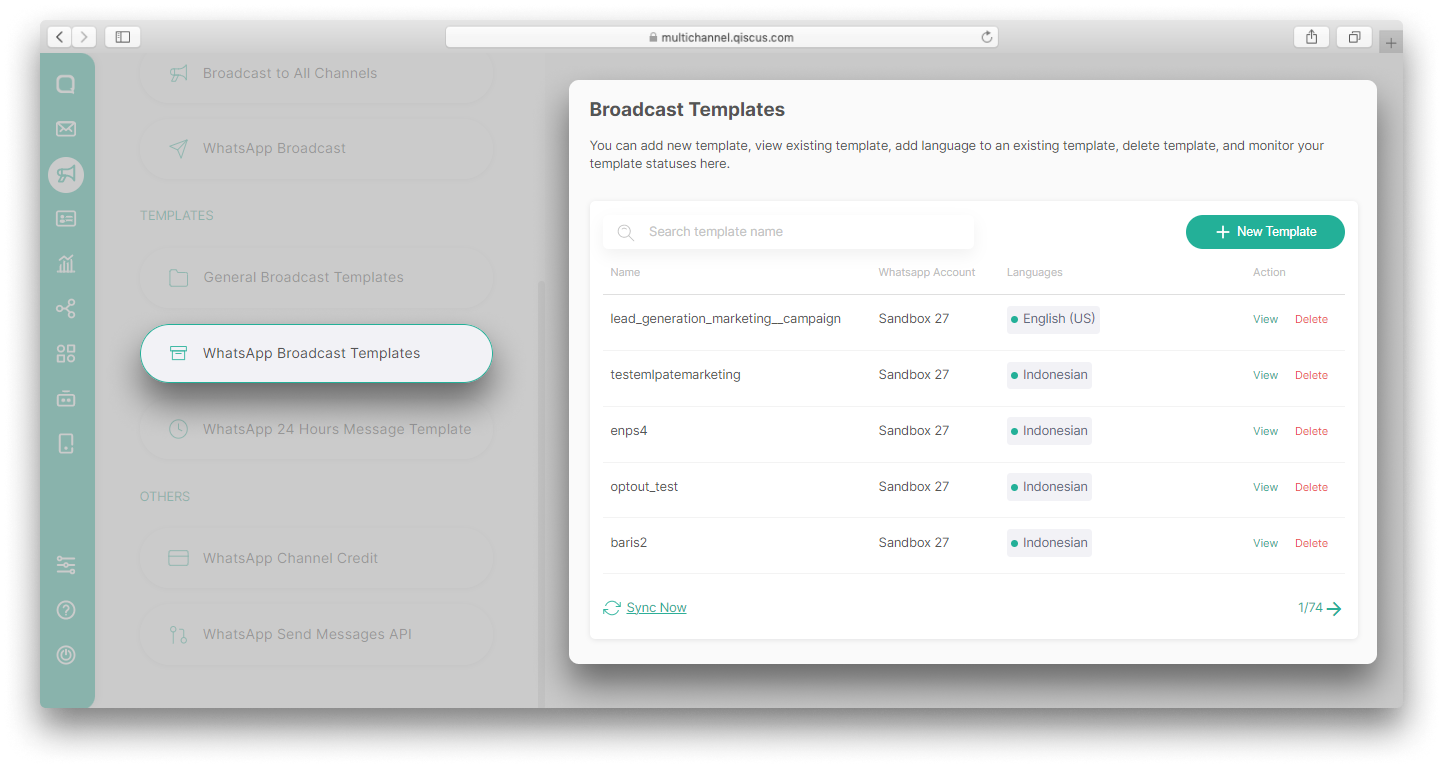
Task: Click the paper plane icon for WhatsApp Broadcast
Action: pyautogui.click(x=179, y=148)
